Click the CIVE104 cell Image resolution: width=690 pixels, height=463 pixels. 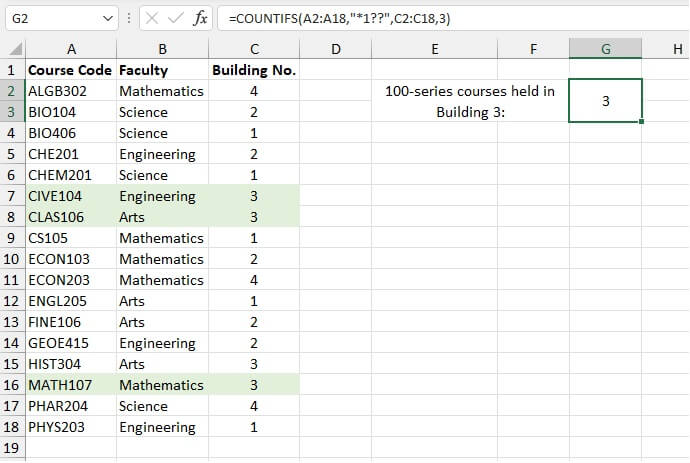coord(71,196)
